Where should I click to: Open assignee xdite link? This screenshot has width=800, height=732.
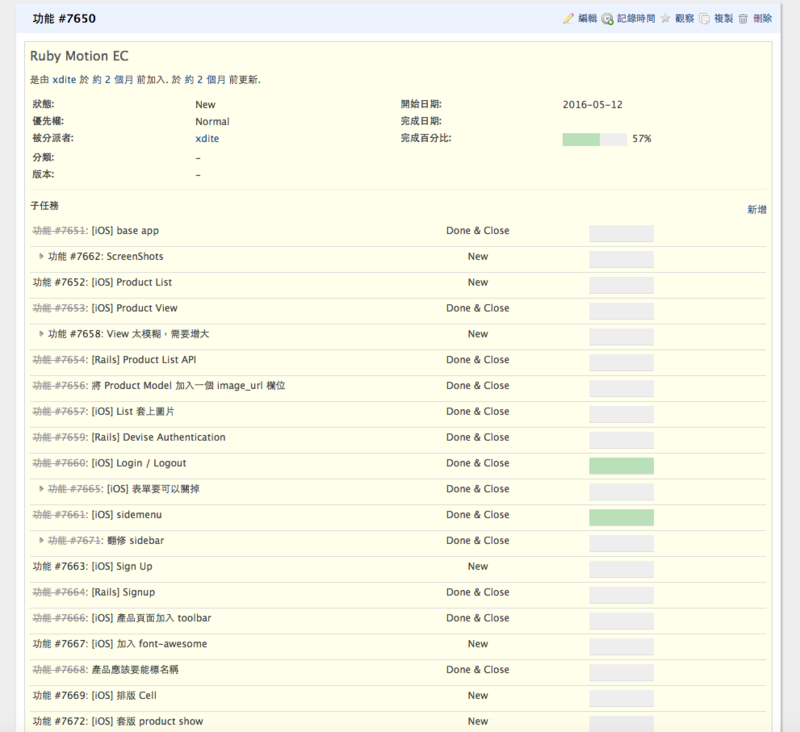(207, 138)
